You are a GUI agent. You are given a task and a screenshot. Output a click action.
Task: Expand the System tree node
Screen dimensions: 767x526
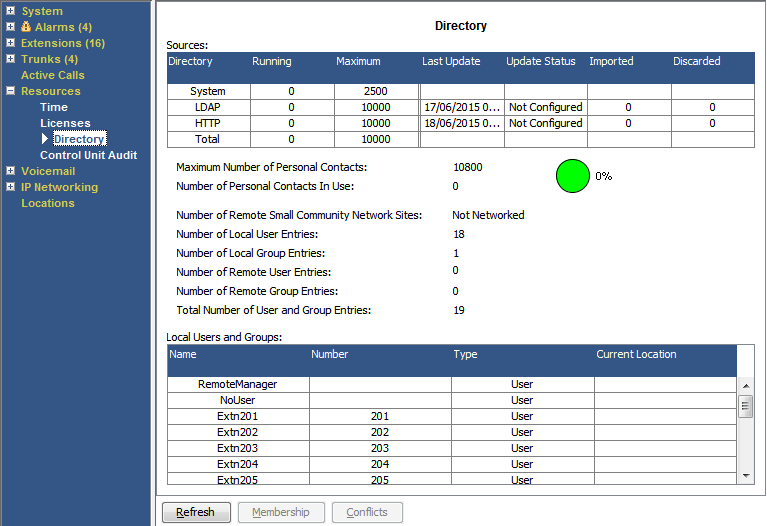click(x=10, y=10)
